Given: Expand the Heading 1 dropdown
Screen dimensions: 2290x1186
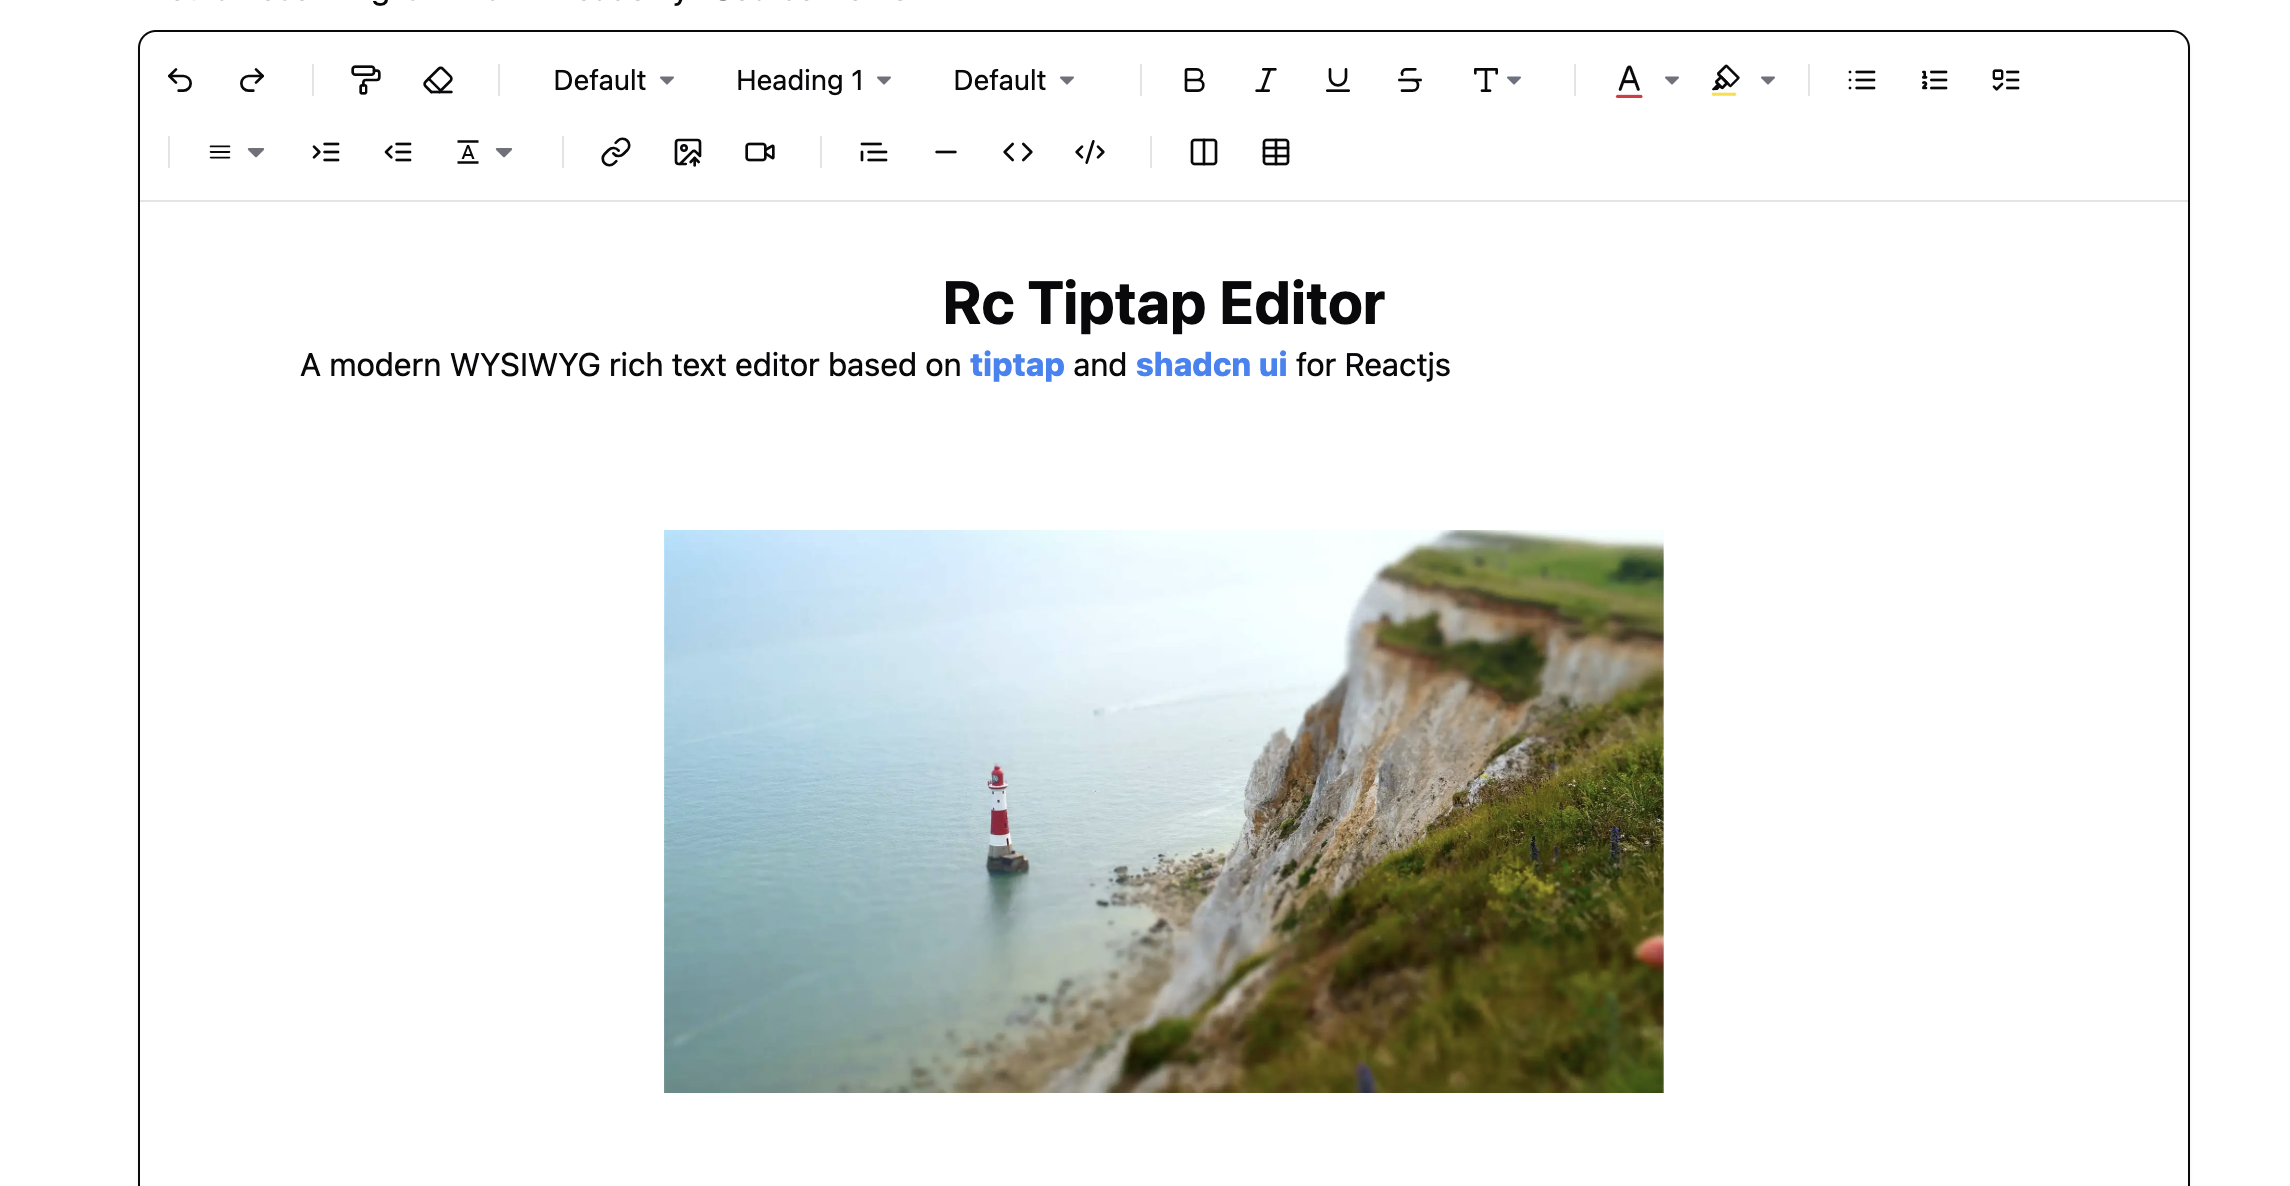Looking at the screenshot, I should (x=811, y=80).
